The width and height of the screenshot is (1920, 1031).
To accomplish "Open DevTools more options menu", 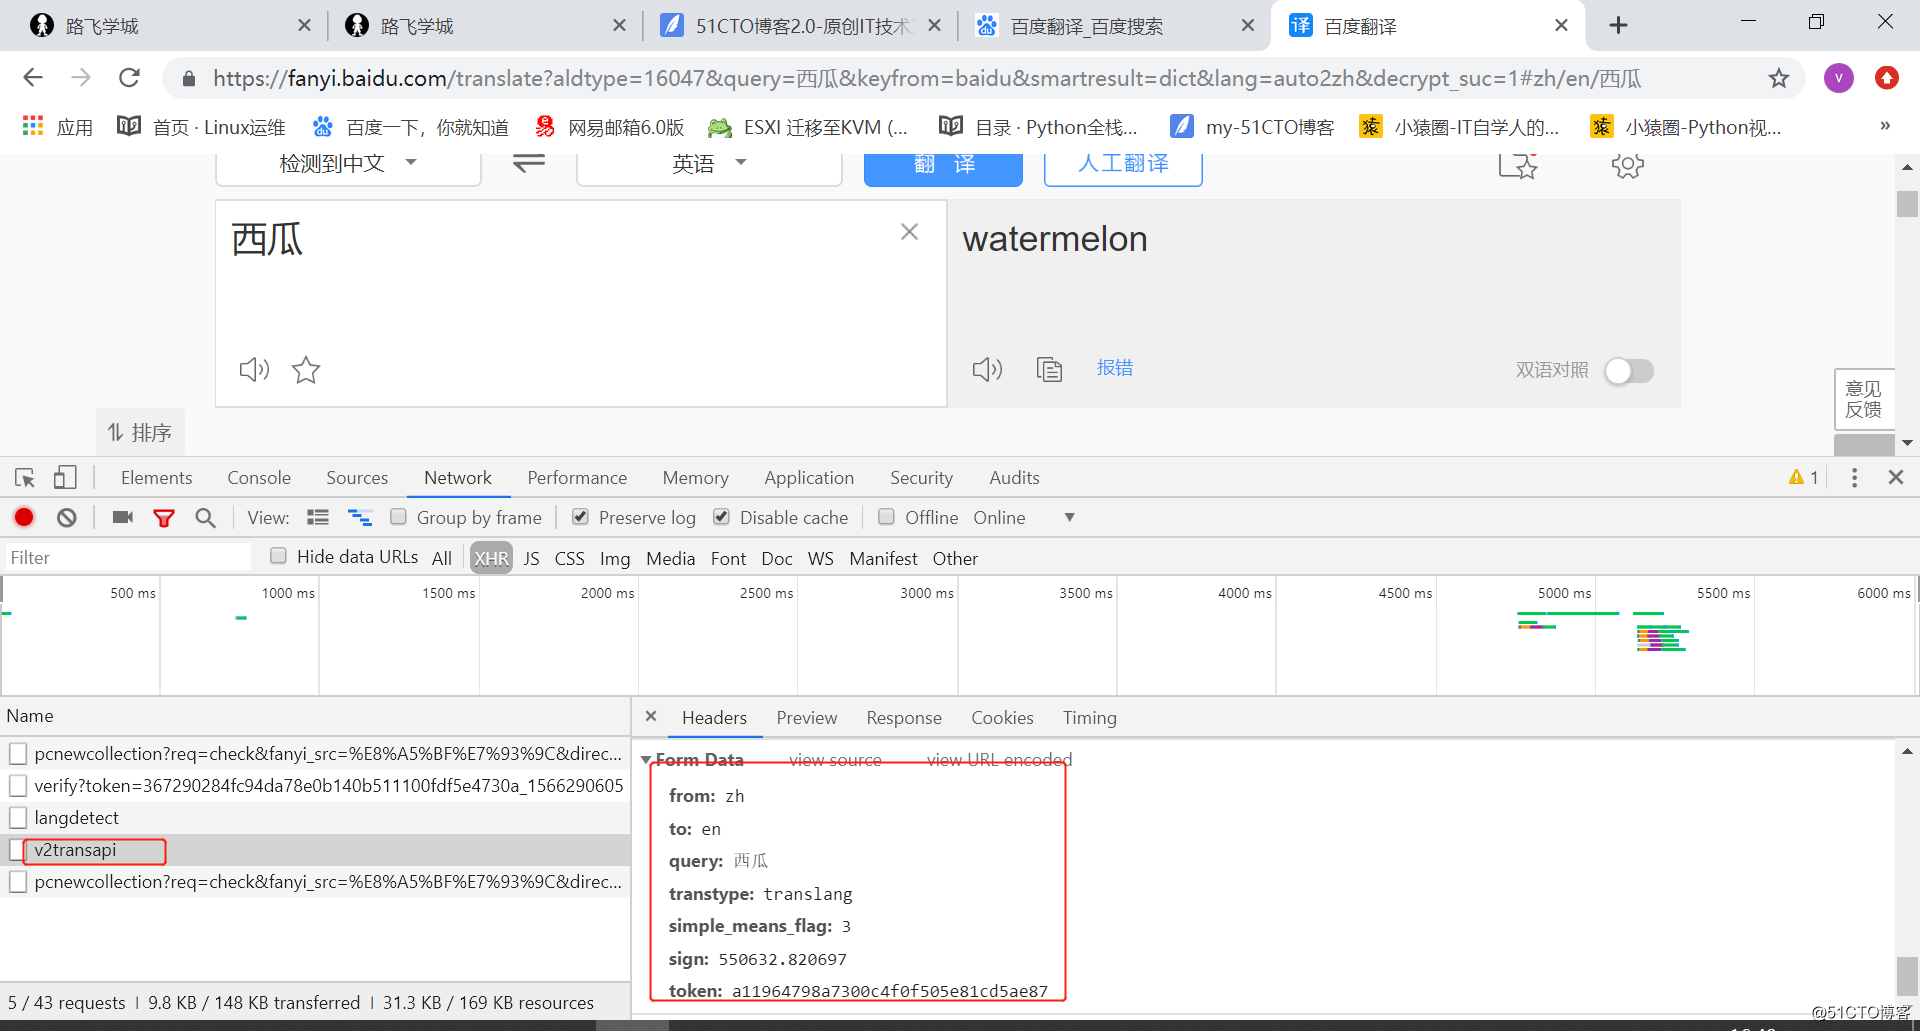I will (1854, 478).
